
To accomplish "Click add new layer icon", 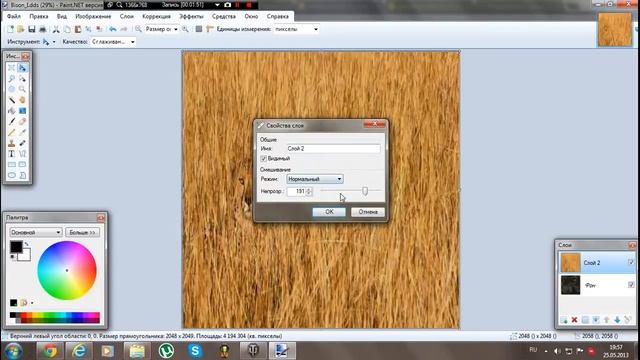I will click(564, 320).
